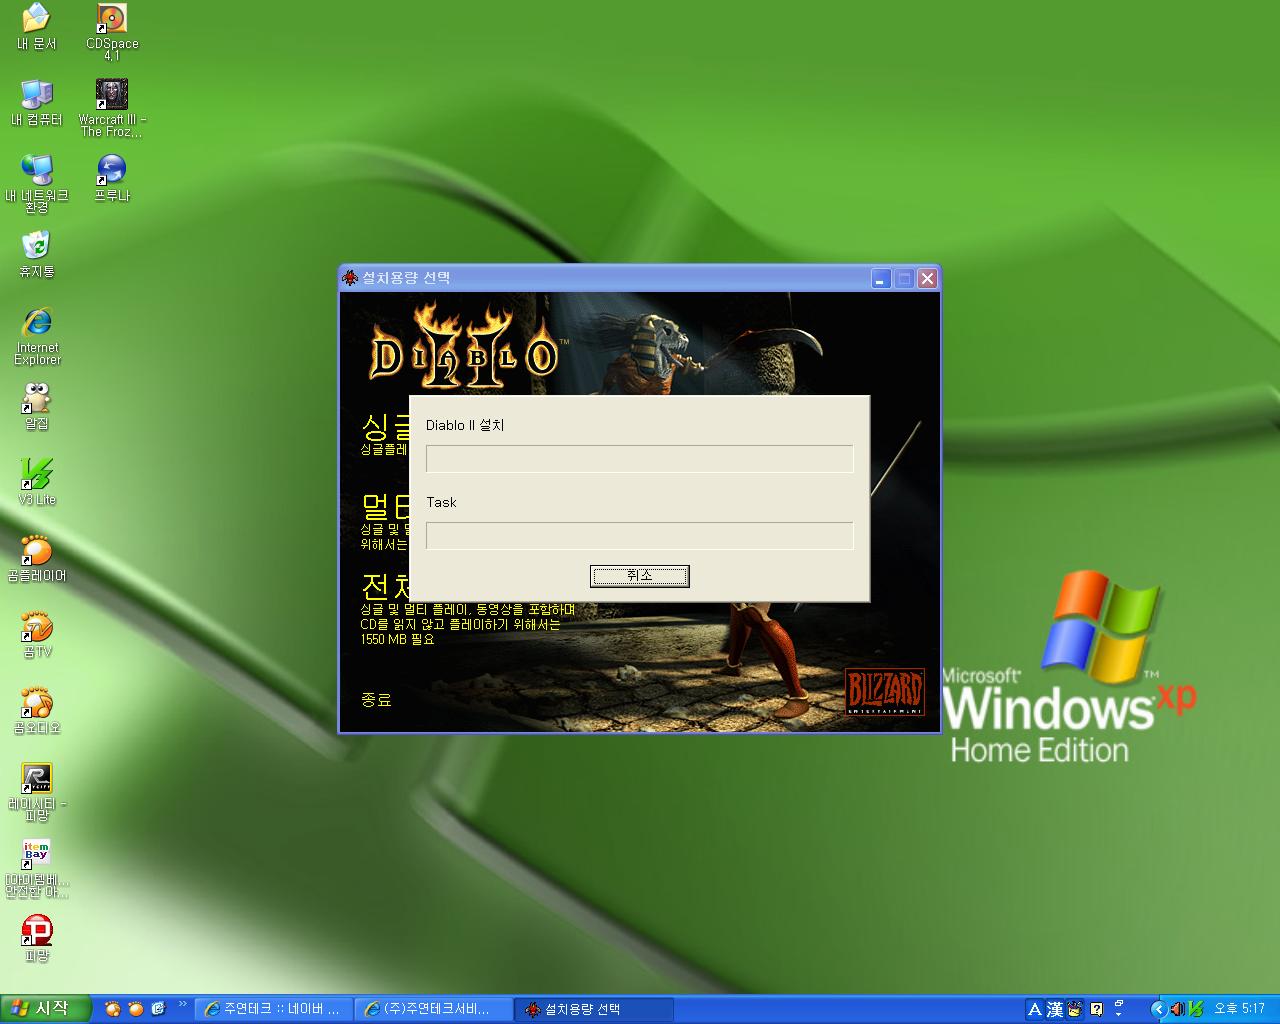
Task: Launch first 곰플레이어 quick launch icon
Action: tap(112, 1009)
